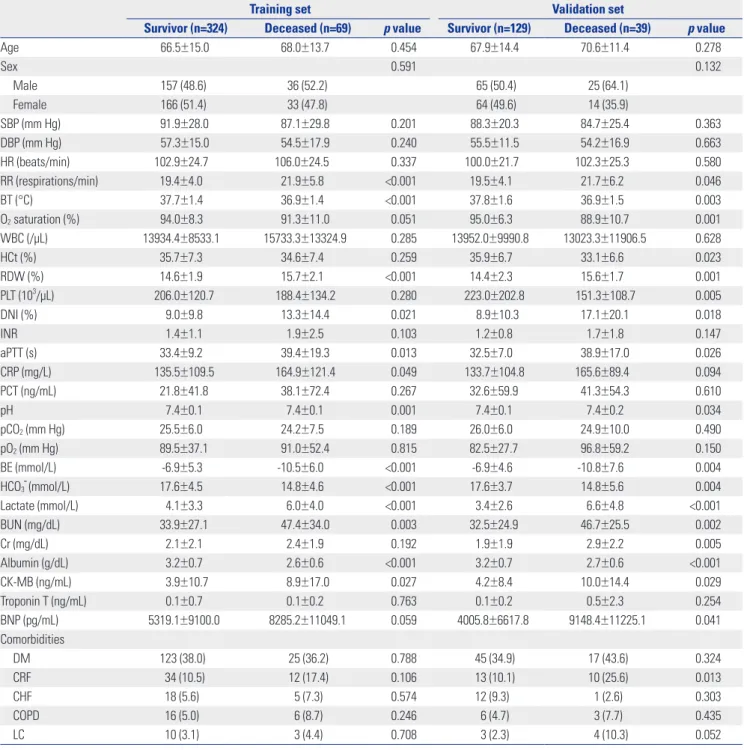The height and width of the screenshot is (750, 744).
Task: Select the 'LC' row label
Action: [19, 736]
